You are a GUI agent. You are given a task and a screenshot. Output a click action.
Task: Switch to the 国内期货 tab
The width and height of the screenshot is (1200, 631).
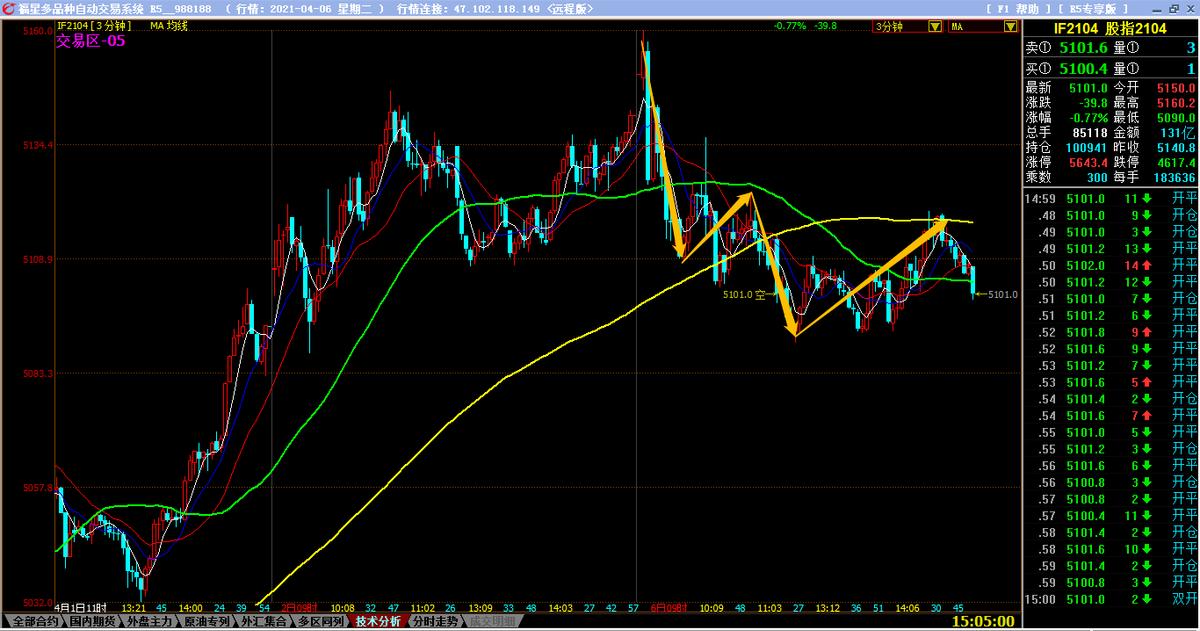pyautogui.click(x=92, y=621)
